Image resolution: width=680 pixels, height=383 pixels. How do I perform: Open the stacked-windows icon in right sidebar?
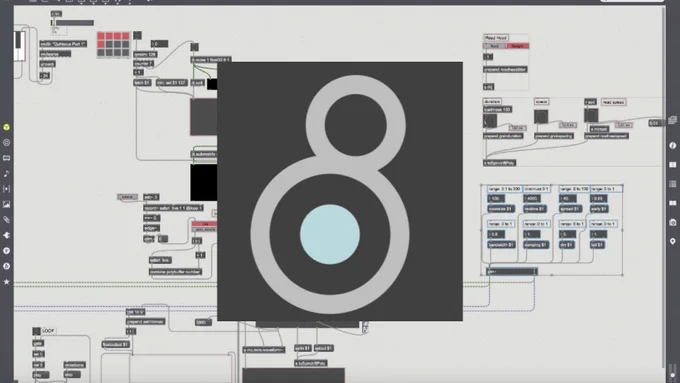(x=673, y=120)
